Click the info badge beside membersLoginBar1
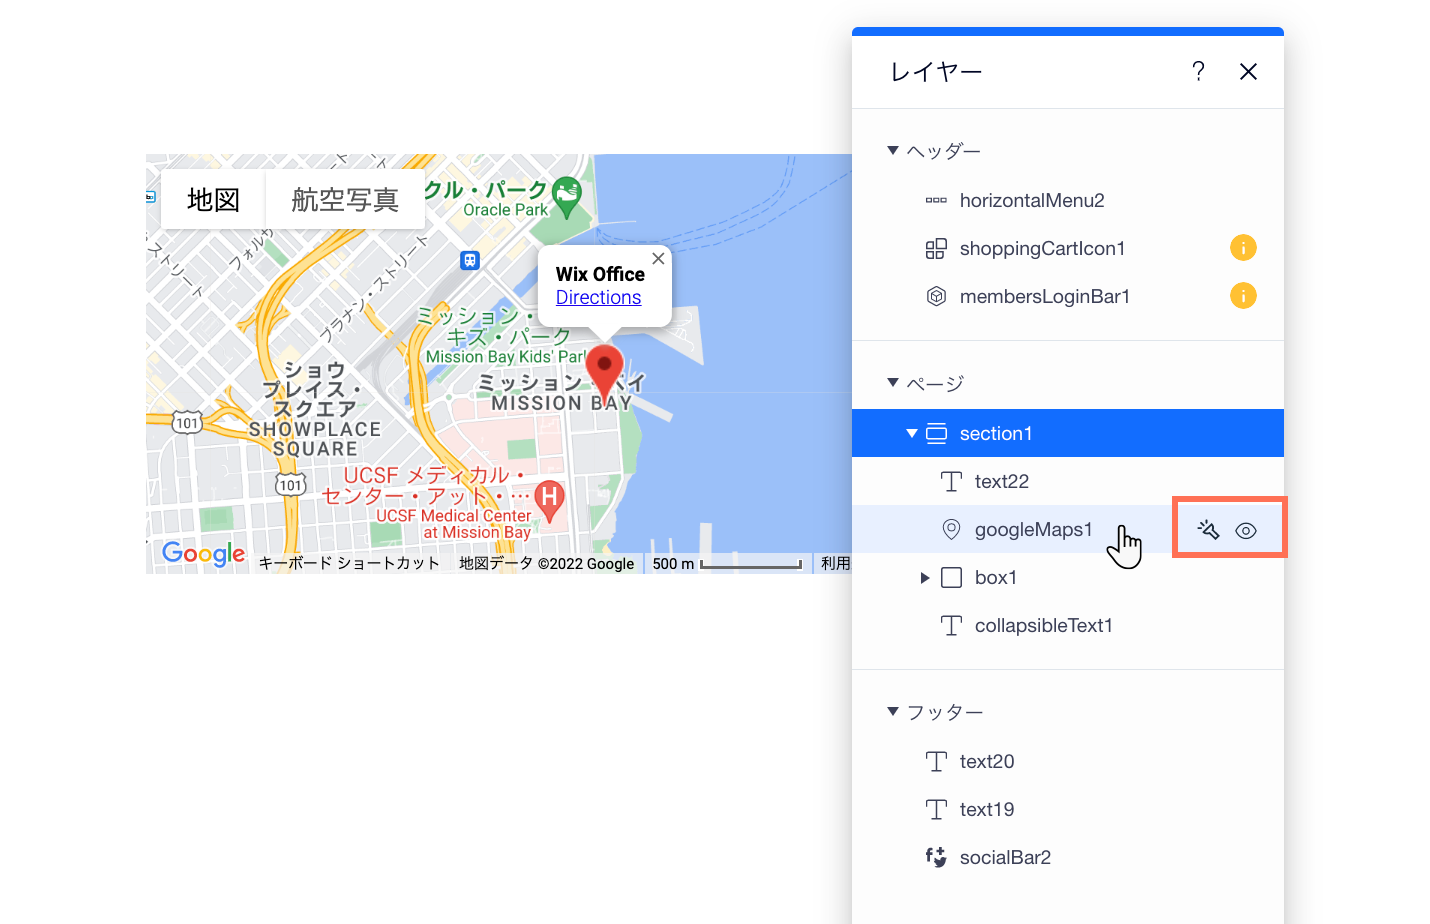 [x=1243, y=296]
